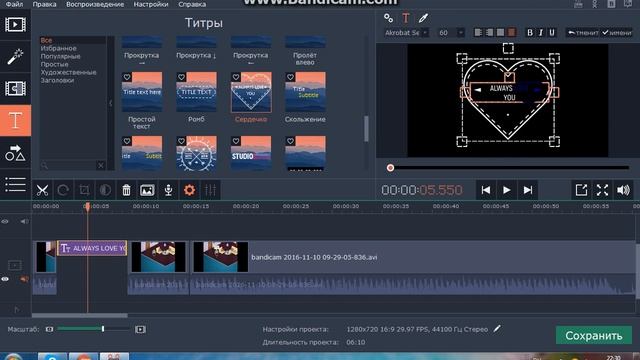Image resolution: width=640 pixels, height=360 pixels.
Task: Toggle Italic text formatting
Action: pyautogui.click(x=541, y=33)
